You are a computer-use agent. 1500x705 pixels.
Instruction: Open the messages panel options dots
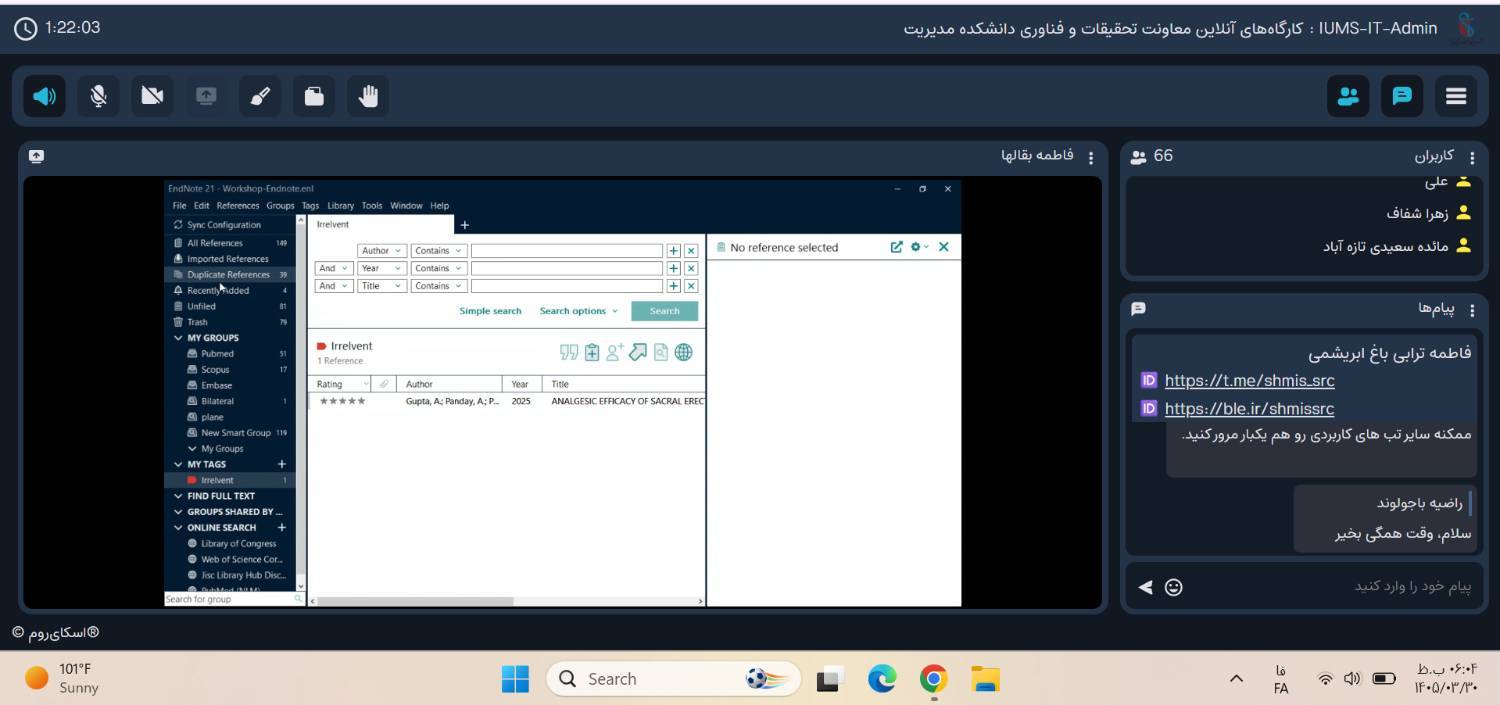[1472, 310]
